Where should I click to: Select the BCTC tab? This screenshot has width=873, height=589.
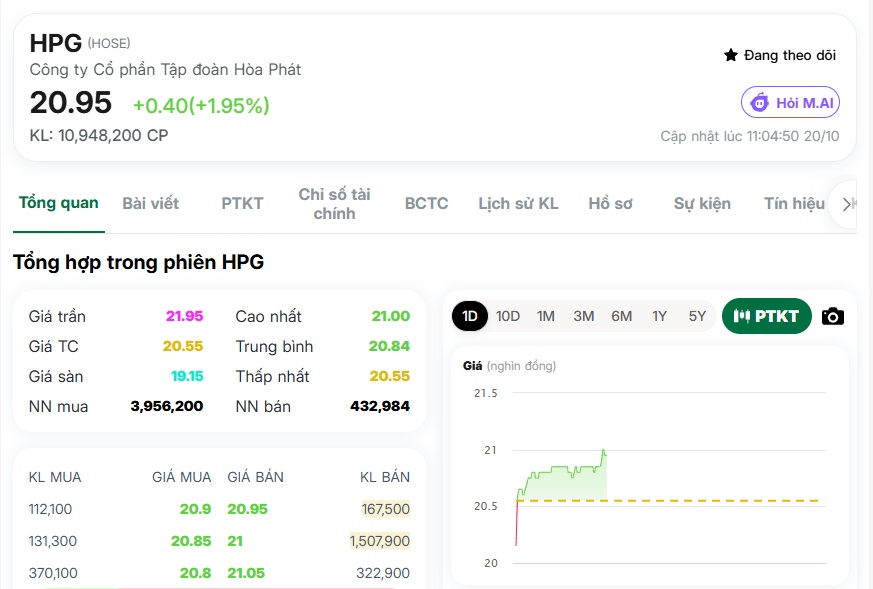pyautogui.click(x=426, y=203)
